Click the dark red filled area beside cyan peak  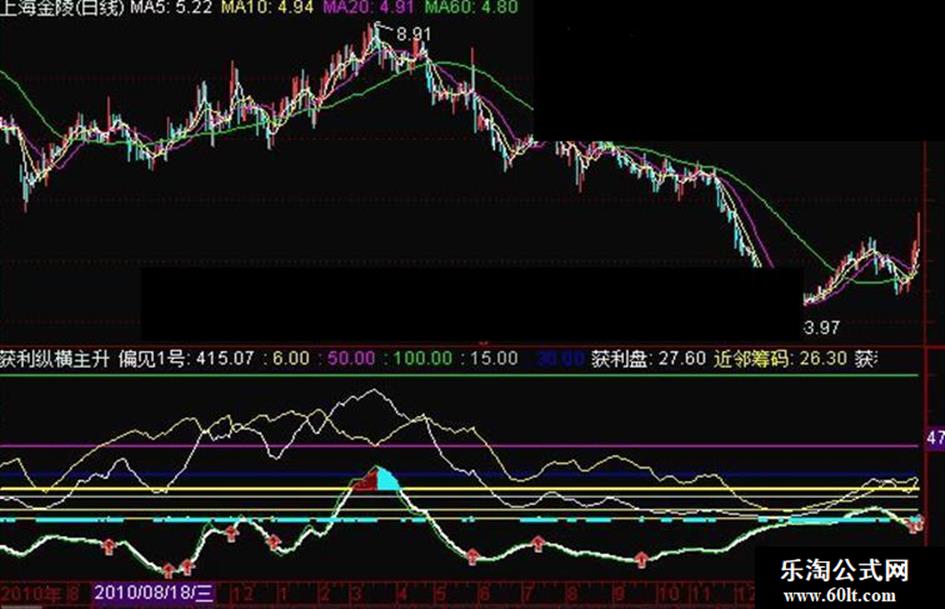[x=367, y=482]
